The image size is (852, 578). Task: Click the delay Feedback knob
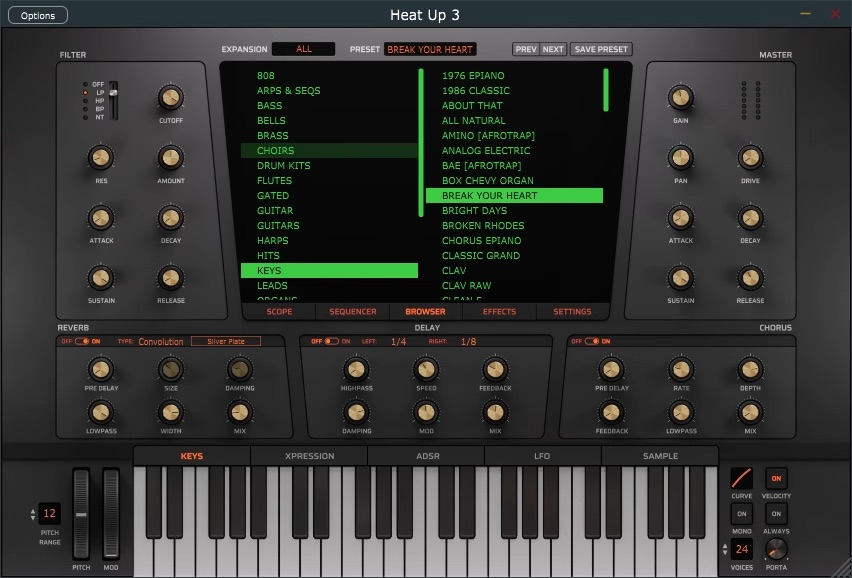click(495, 369)
